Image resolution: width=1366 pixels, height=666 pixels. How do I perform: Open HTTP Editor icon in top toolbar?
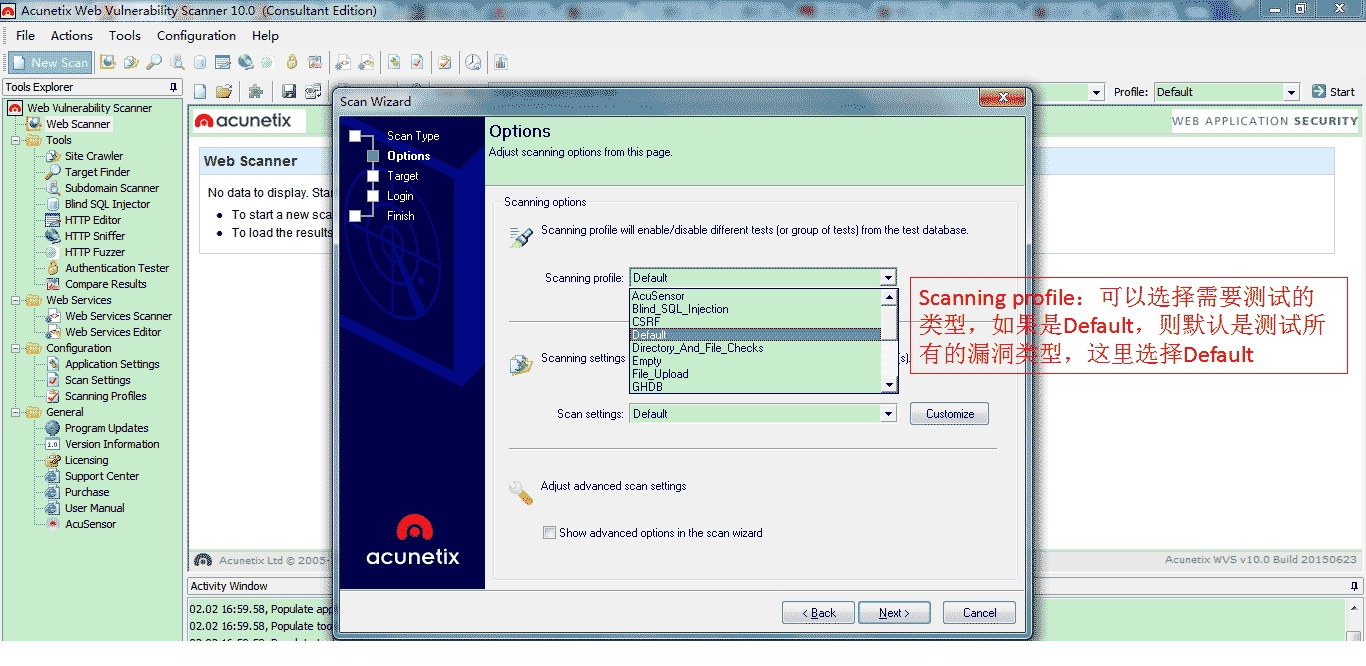pyautogui.click(x=222, y=62)
